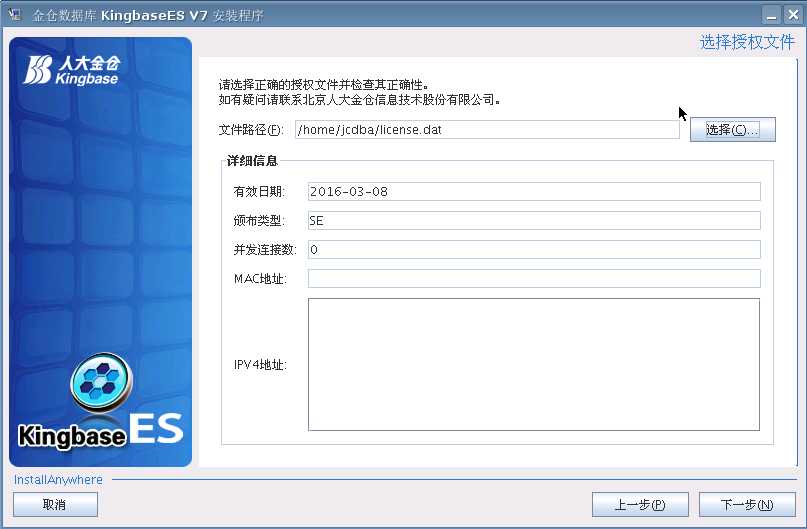Screen dimensions: 807x529
Task: Click the 详细信息 group label
Action: tap(252, 161)
